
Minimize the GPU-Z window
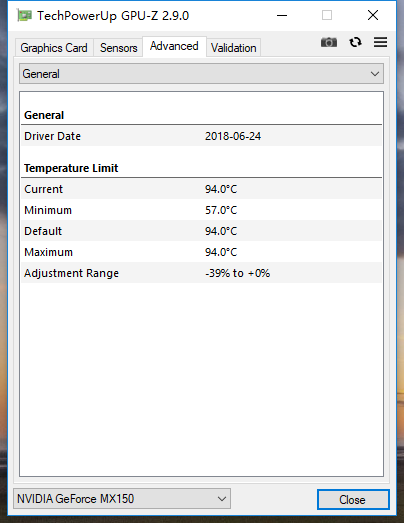pos(282,15)
